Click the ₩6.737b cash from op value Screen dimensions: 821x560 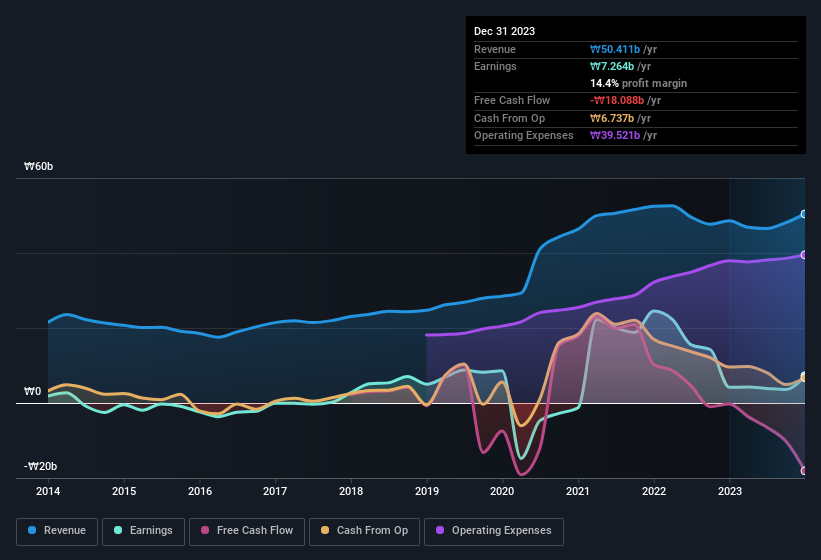point(612,118)
